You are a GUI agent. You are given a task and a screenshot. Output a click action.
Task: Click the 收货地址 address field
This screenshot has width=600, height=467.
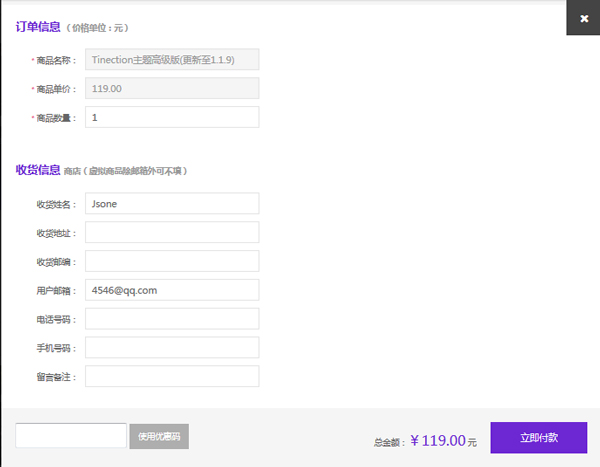172,232
